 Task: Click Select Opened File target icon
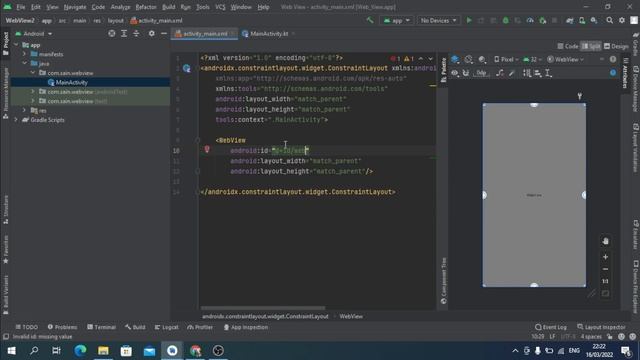point(111,33)
